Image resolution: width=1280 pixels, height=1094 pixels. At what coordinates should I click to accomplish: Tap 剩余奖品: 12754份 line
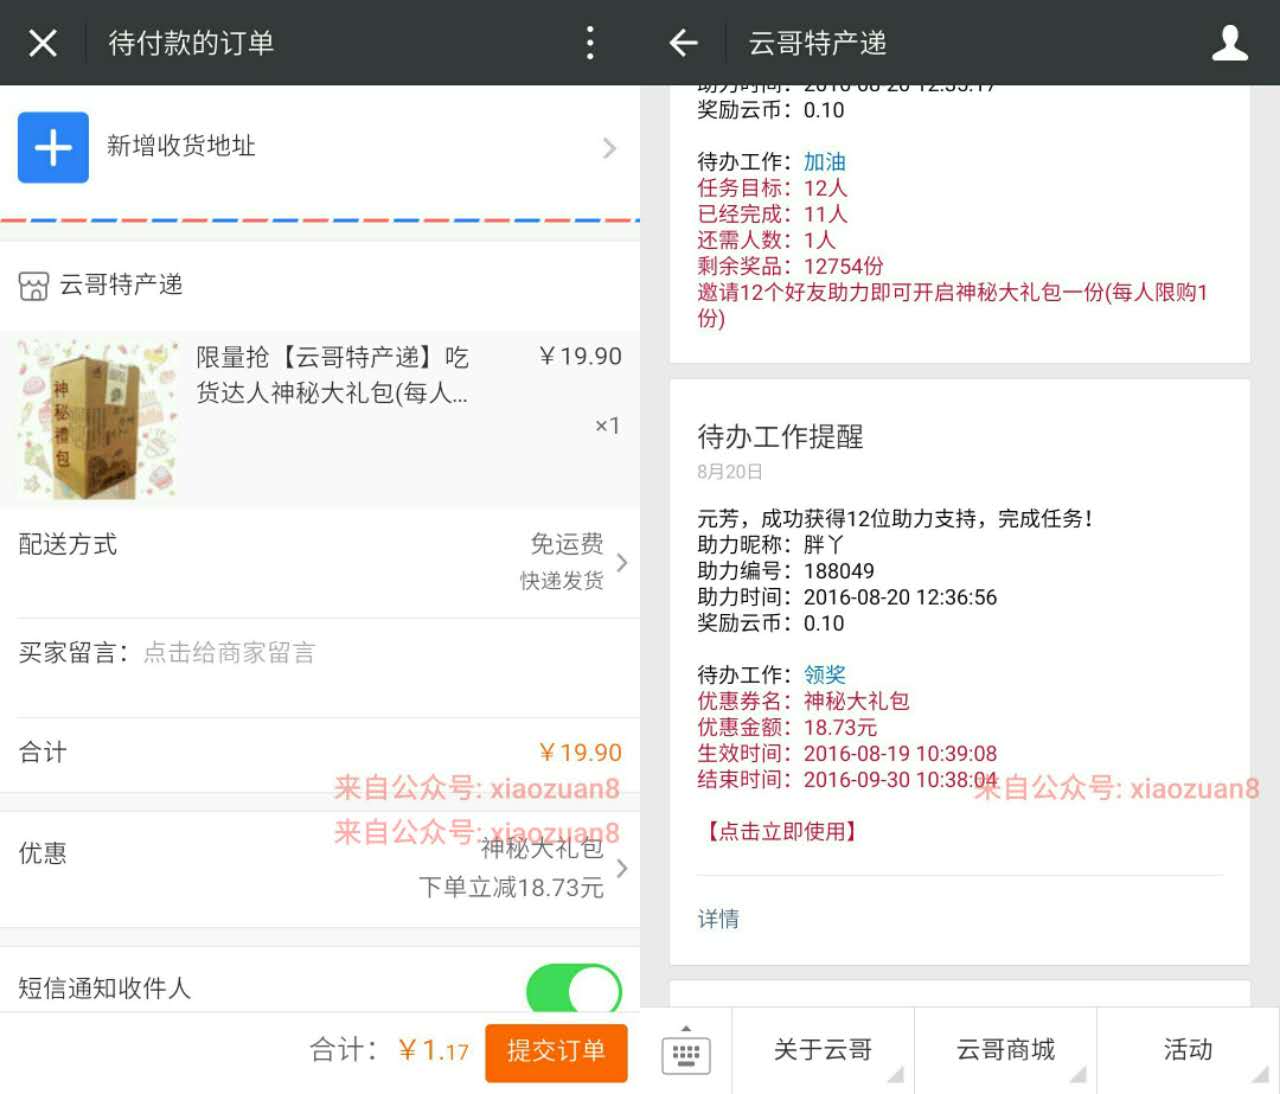click(790, 266)
